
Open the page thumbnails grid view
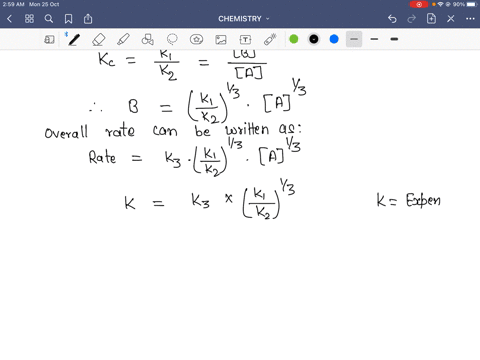click(x=29, y=19)
